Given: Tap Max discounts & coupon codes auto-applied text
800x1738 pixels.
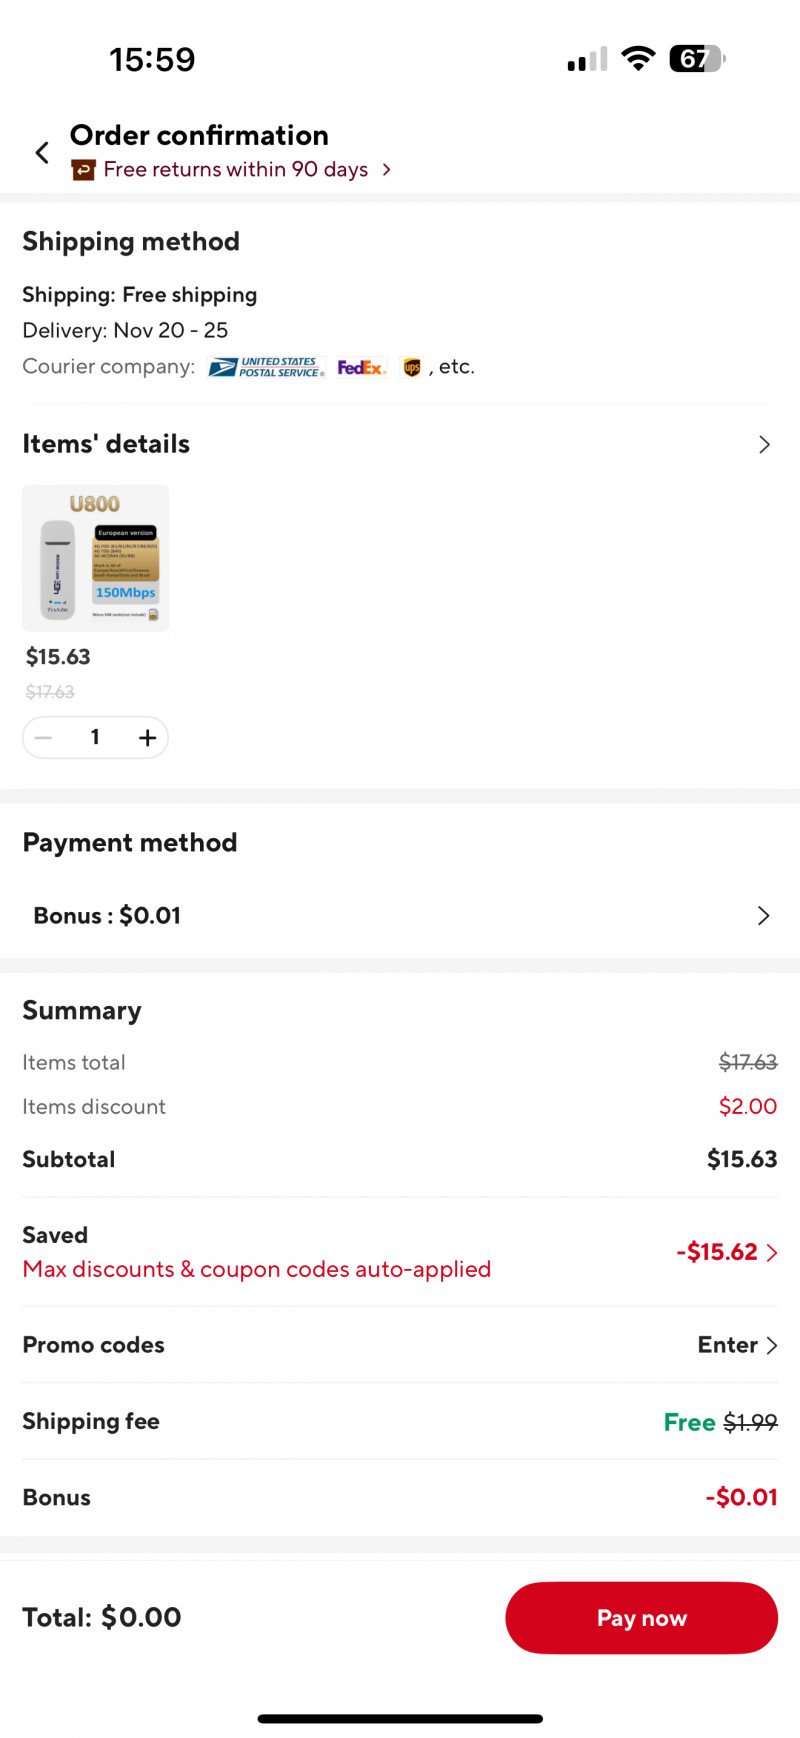Looking at the screenshot, I should (x=256, y=1269).
